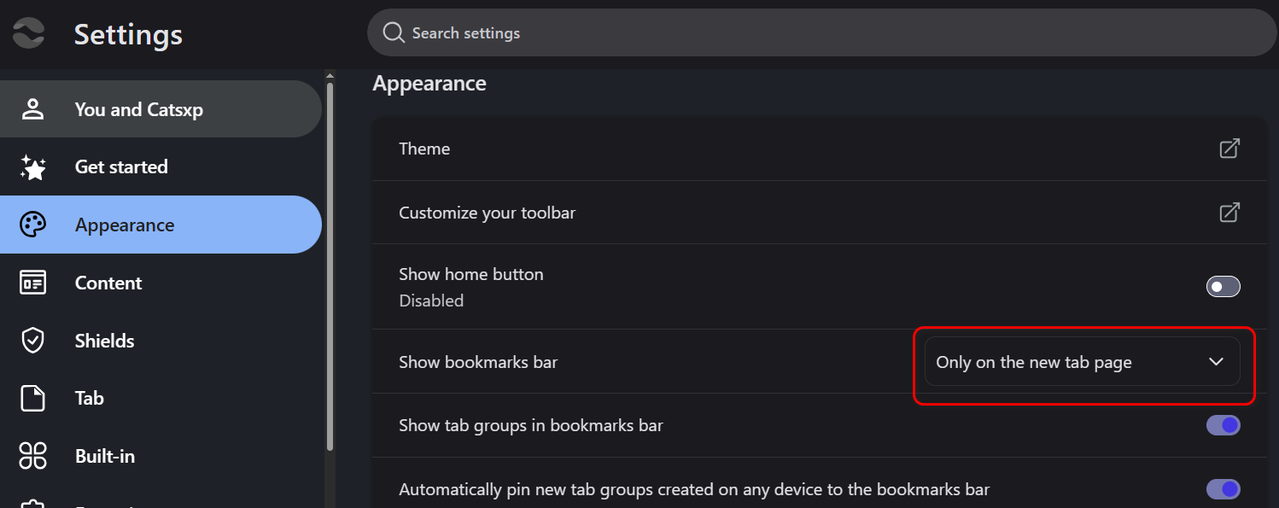The image size is (1279, 508).
Task: Click the Content newspaper icon
Action: (33, 283)
